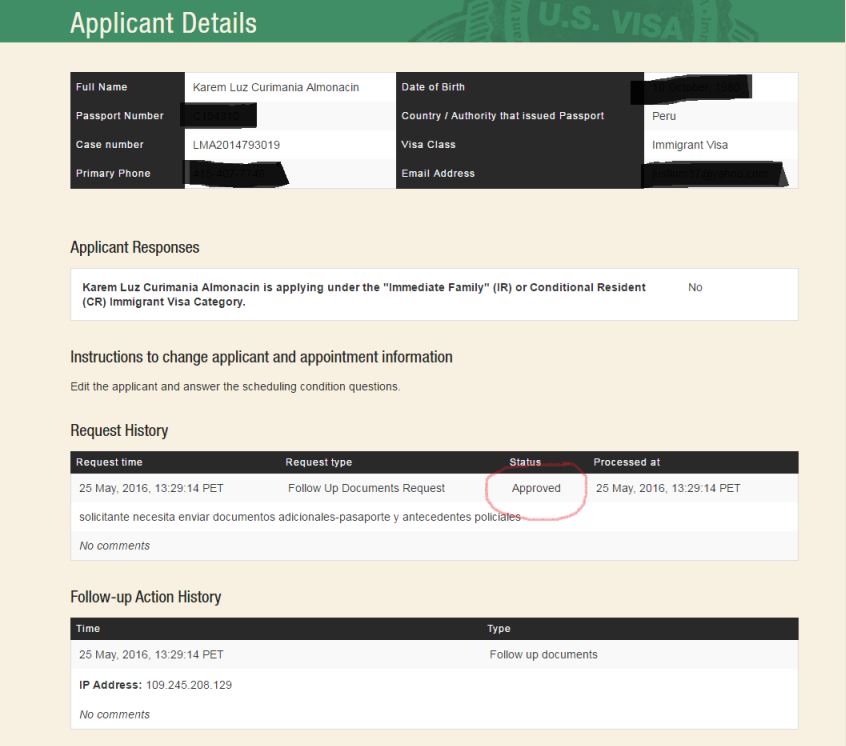Screen dimensions: 846x746
Task: Click the 'Approved' status cell
Action: tap(536, 488)
